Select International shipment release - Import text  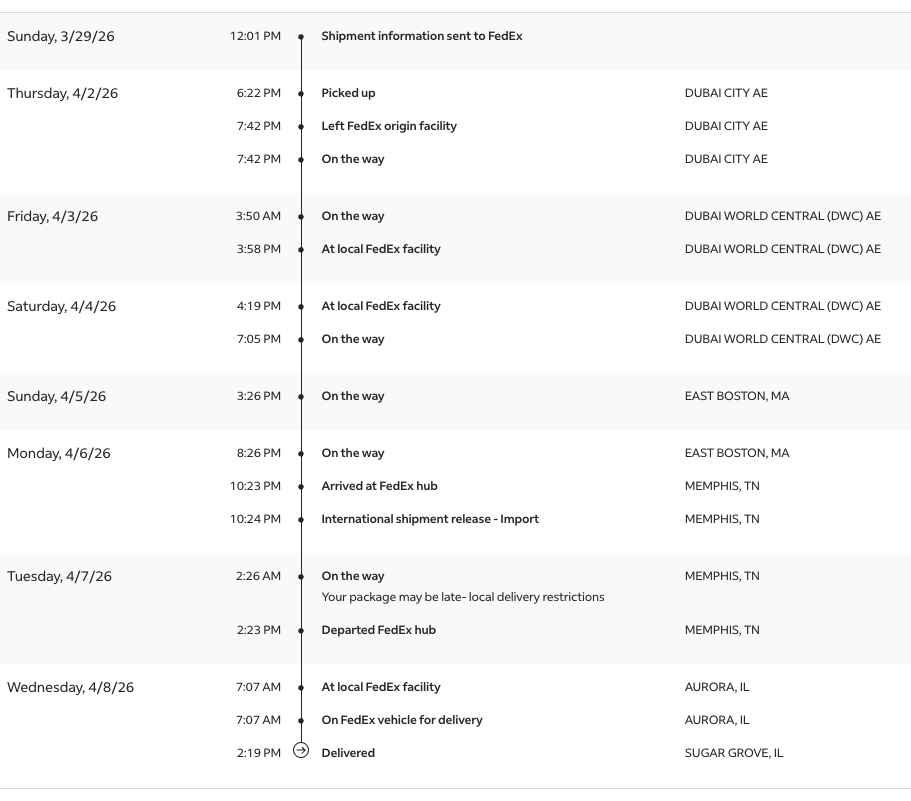429,519
